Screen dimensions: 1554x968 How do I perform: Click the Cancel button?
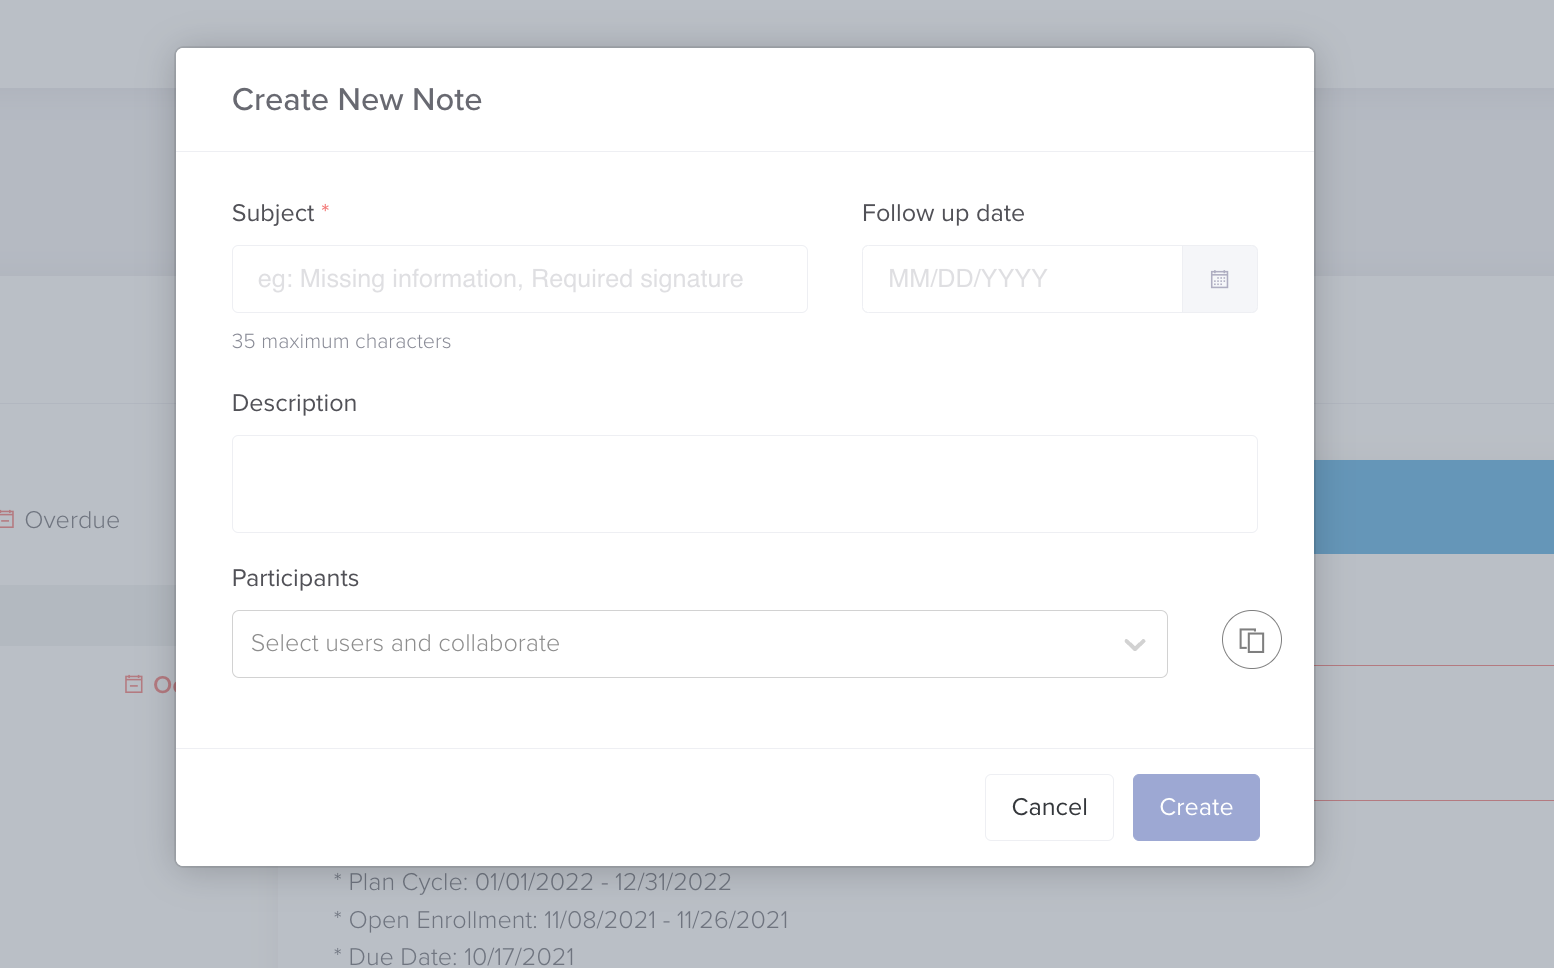pyautogui.click(x=1049, y=807)
